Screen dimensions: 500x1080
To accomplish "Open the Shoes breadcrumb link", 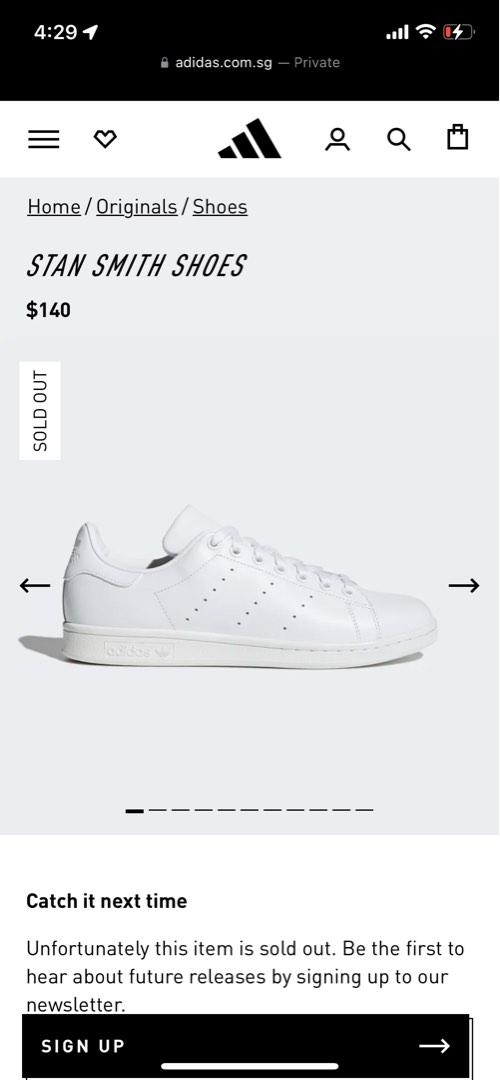I will pos(220,207).
